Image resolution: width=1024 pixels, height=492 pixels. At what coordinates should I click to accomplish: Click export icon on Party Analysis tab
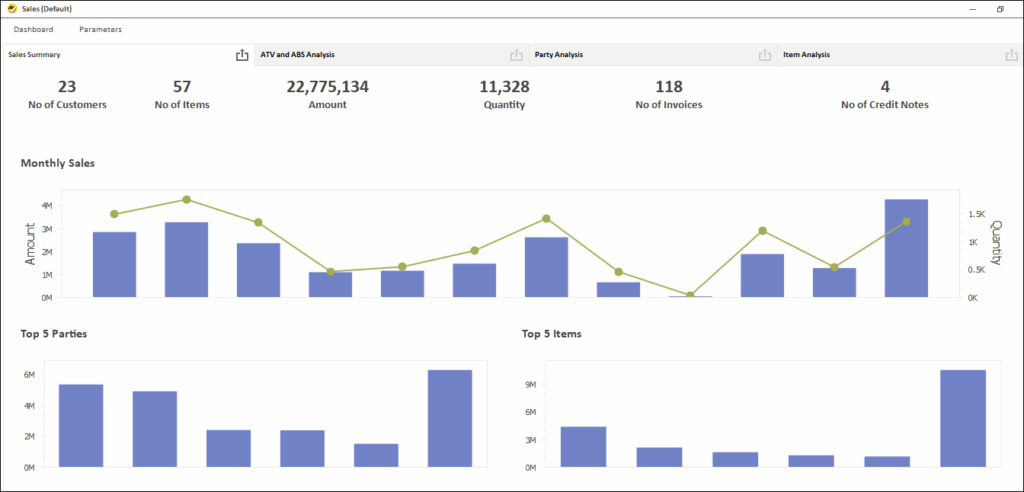[764, 55]
